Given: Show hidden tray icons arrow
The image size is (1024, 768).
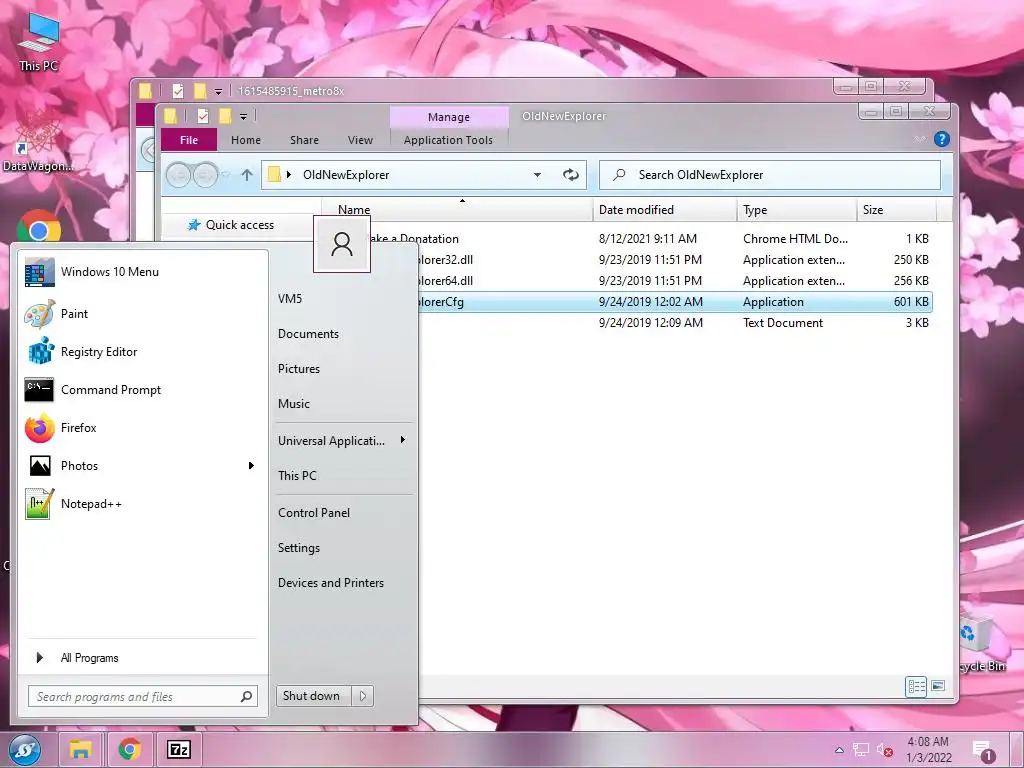Looking at the screenshot, I should pyautogui.click(x=839, y=750).
